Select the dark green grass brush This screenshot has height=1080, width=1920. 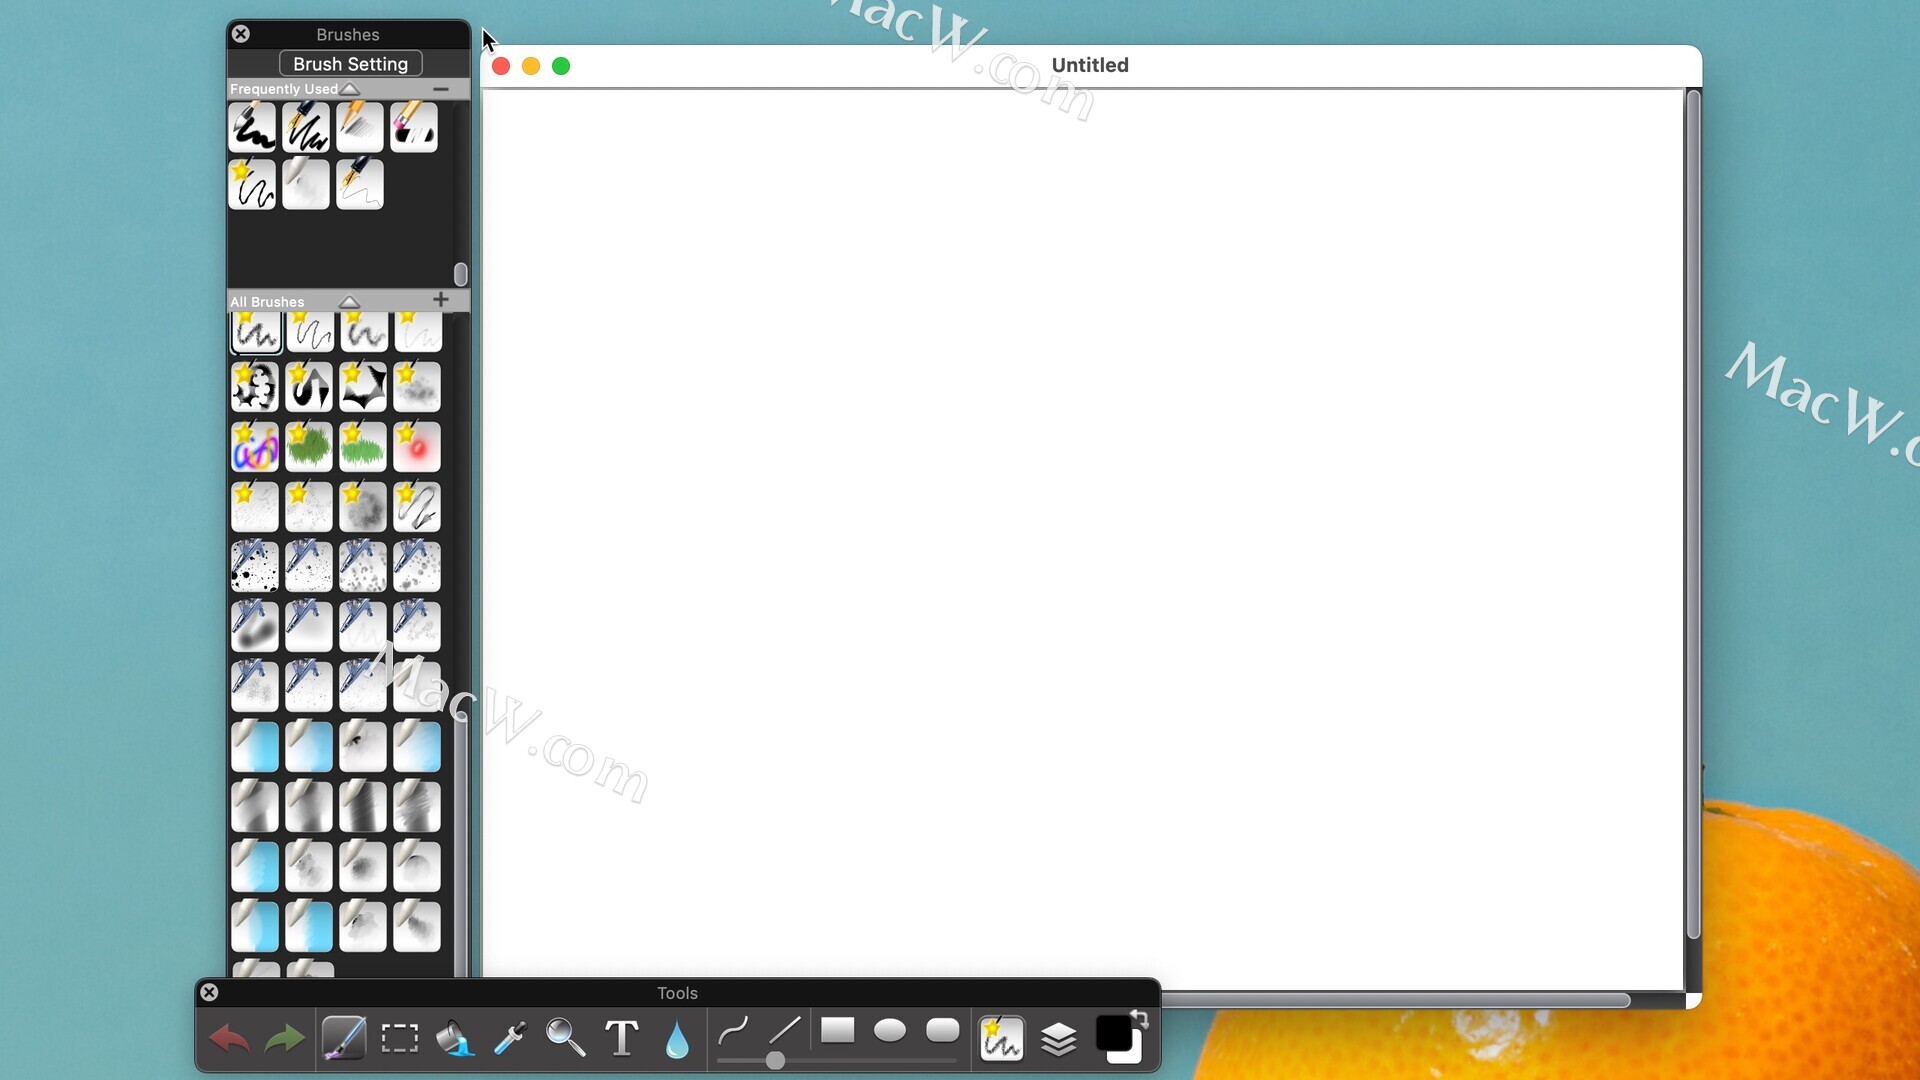[x=309, y=447]
